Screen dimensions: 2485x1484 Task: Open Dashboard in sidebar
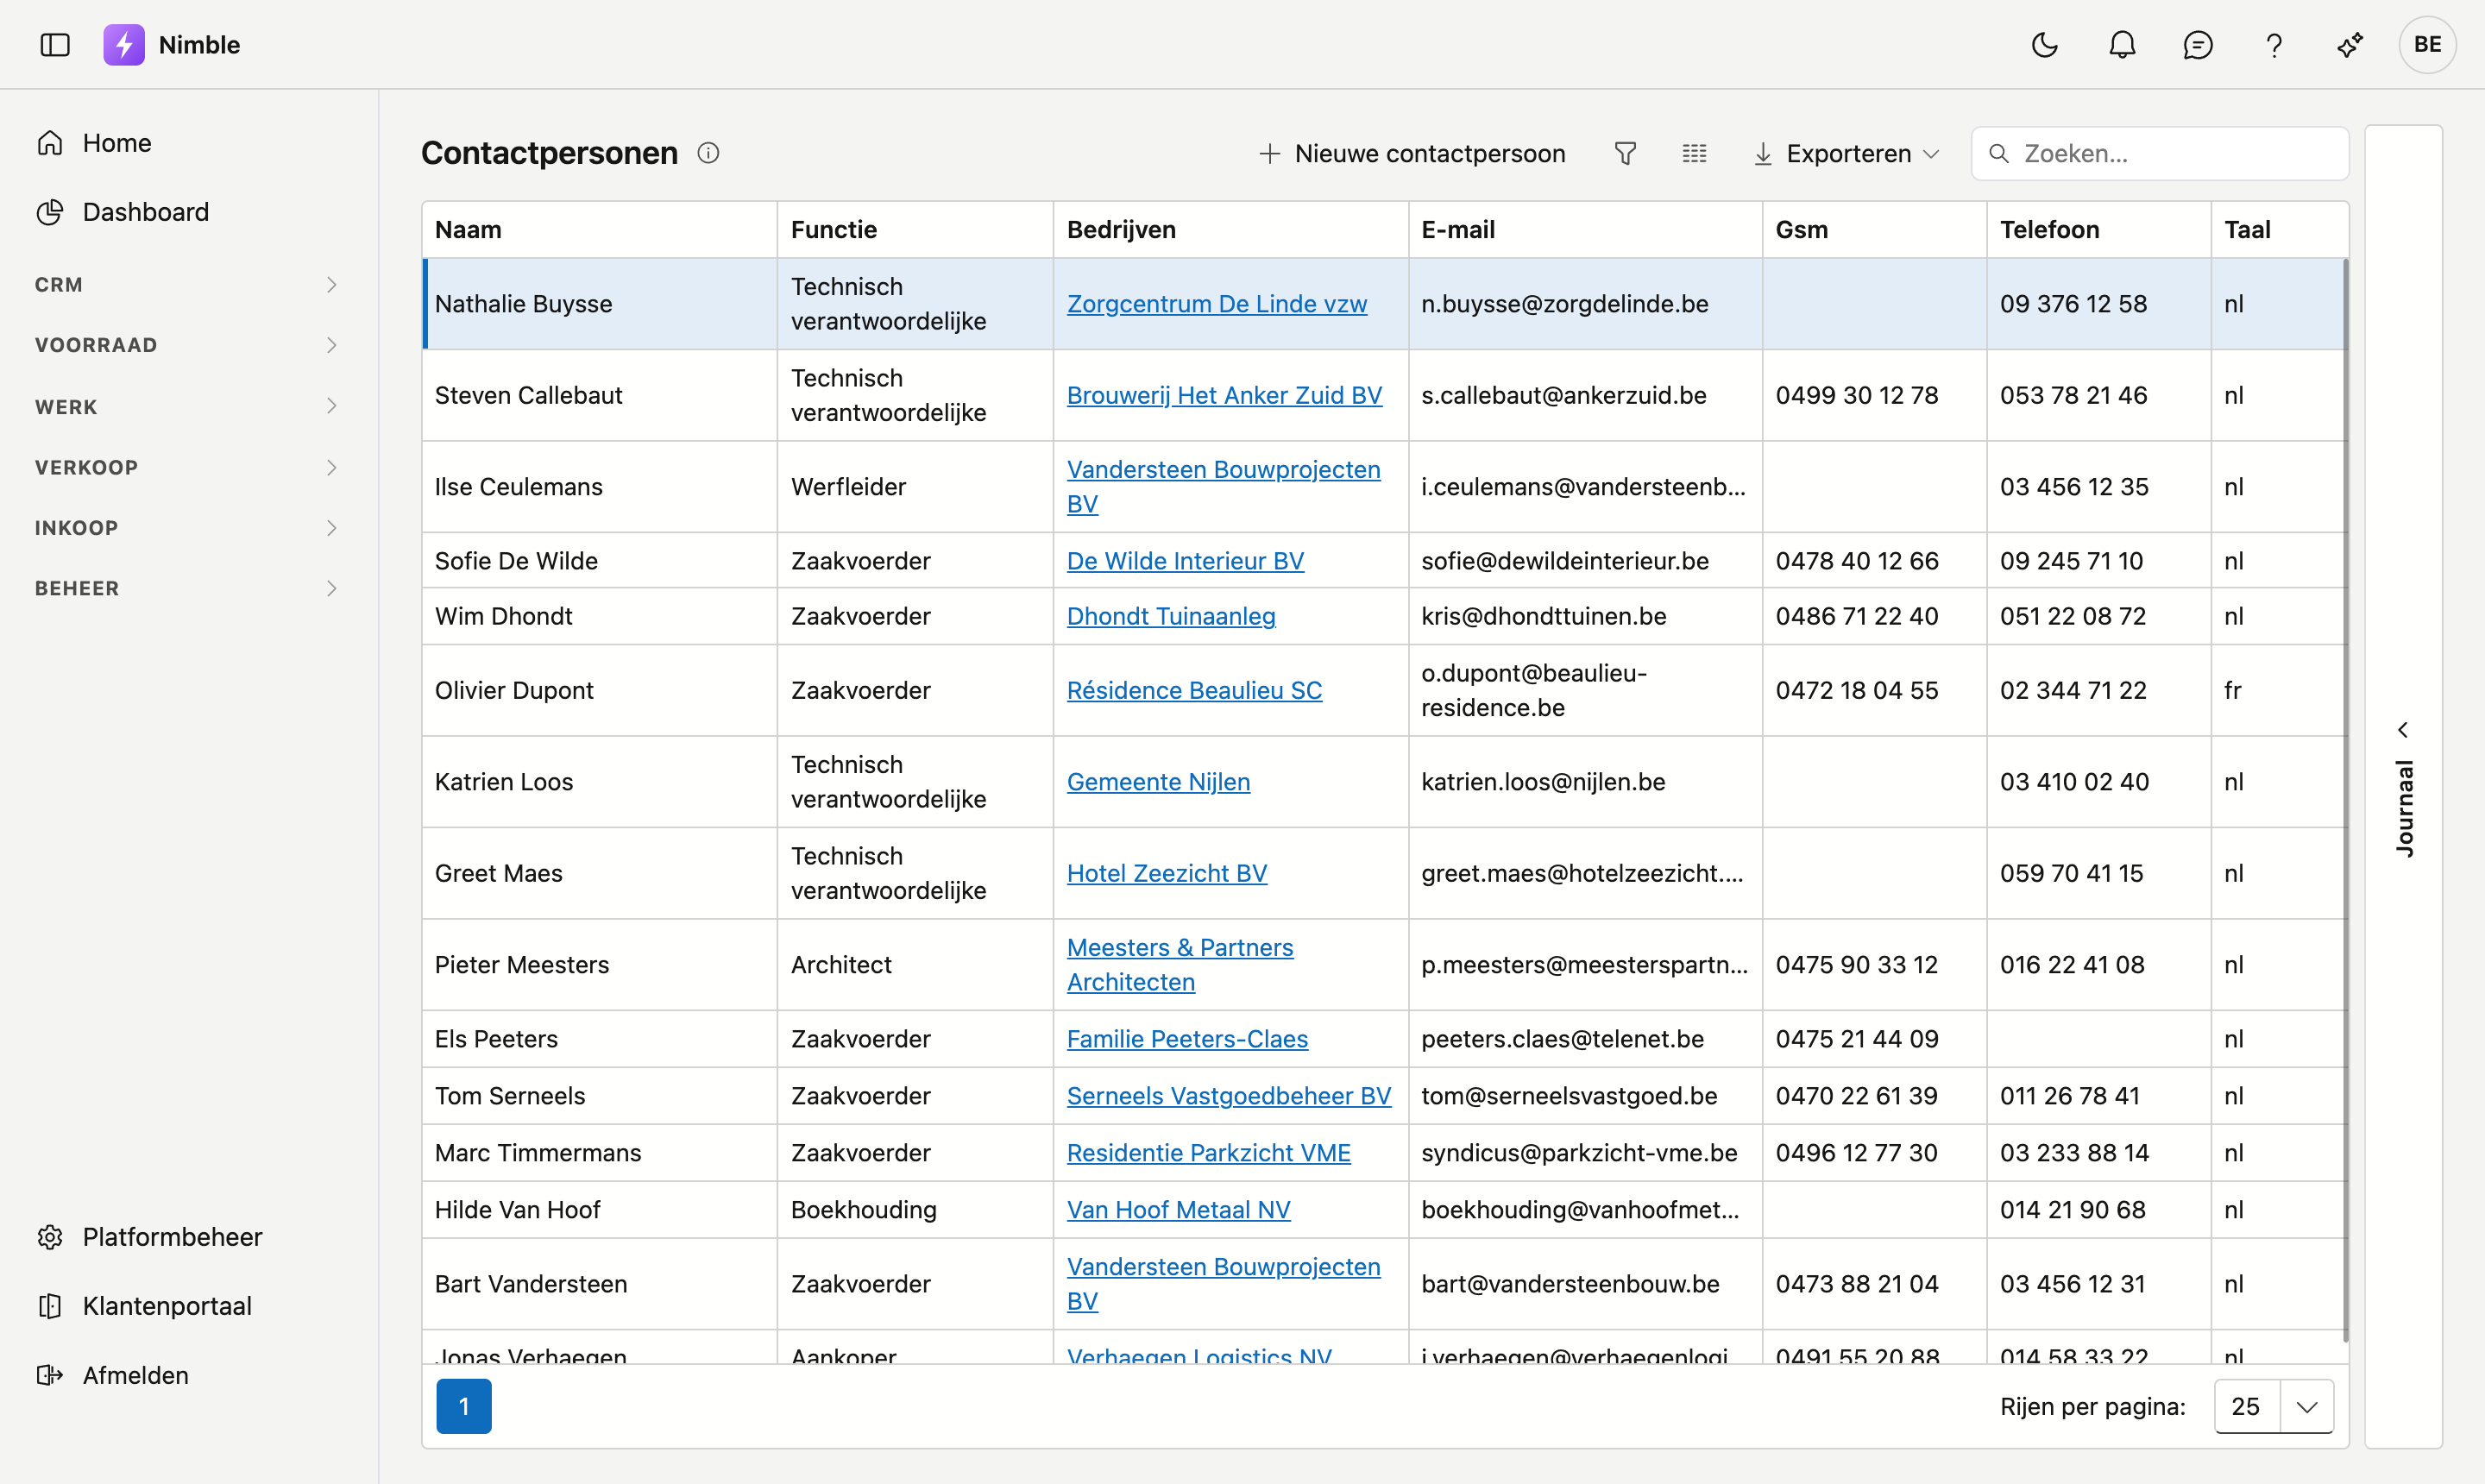[189, 212]
